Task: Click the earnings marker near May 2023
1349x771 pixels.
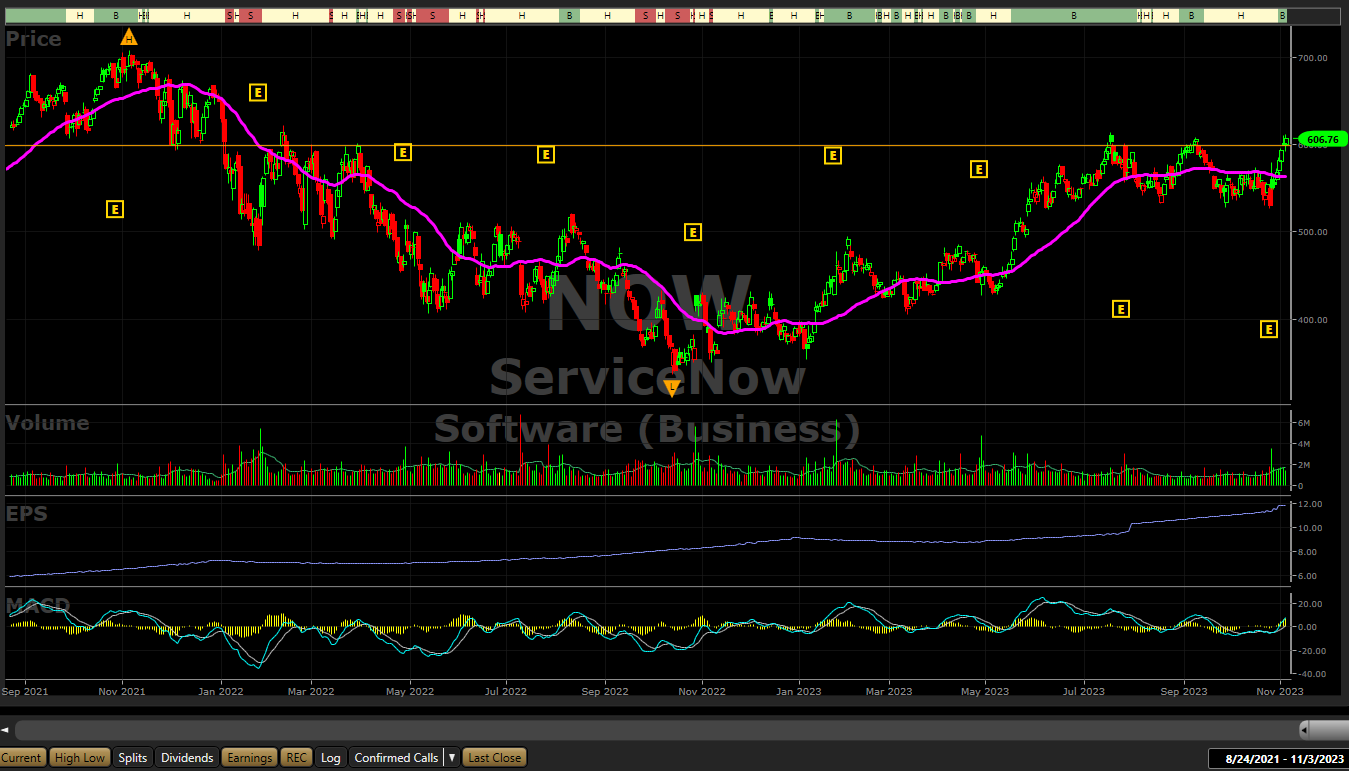Action: pos(979,169)
